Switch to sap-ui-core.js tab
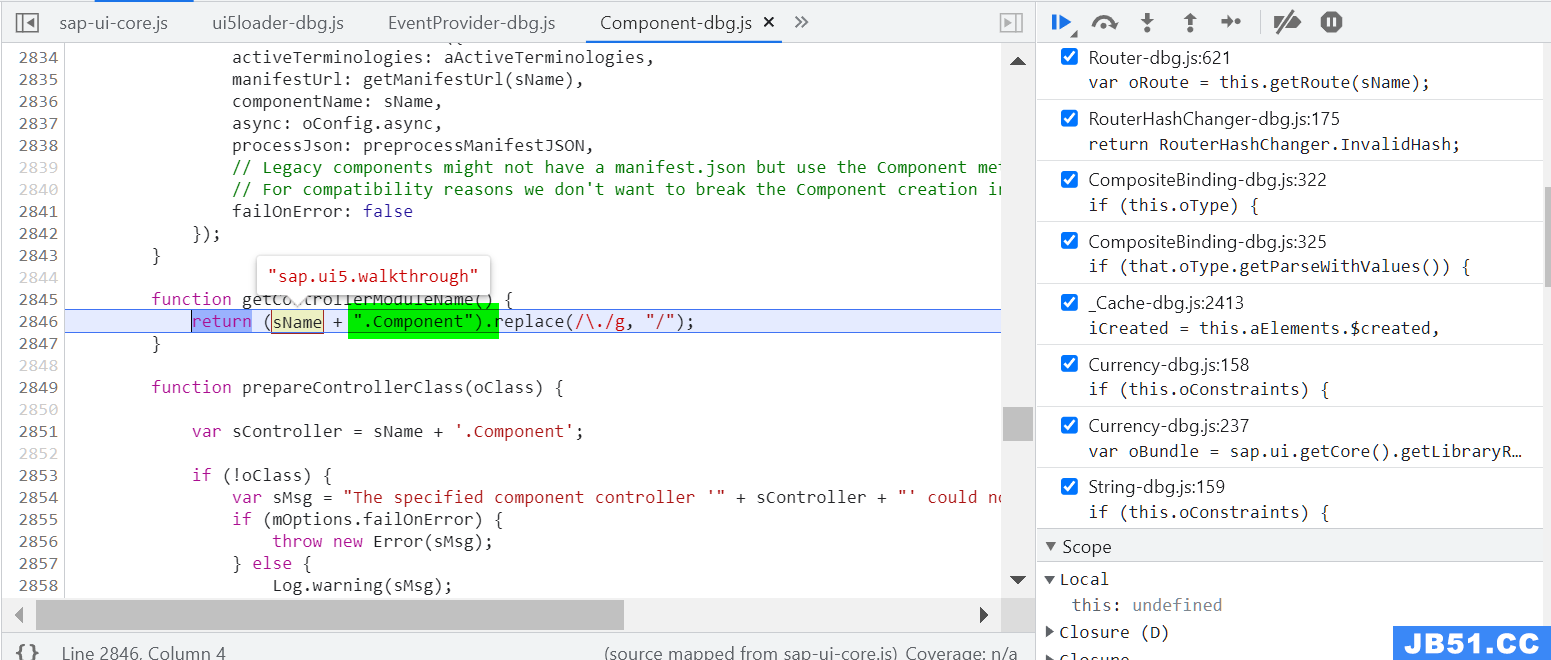Viewport: 1551px width, 660px height. (x=113, y=22)
